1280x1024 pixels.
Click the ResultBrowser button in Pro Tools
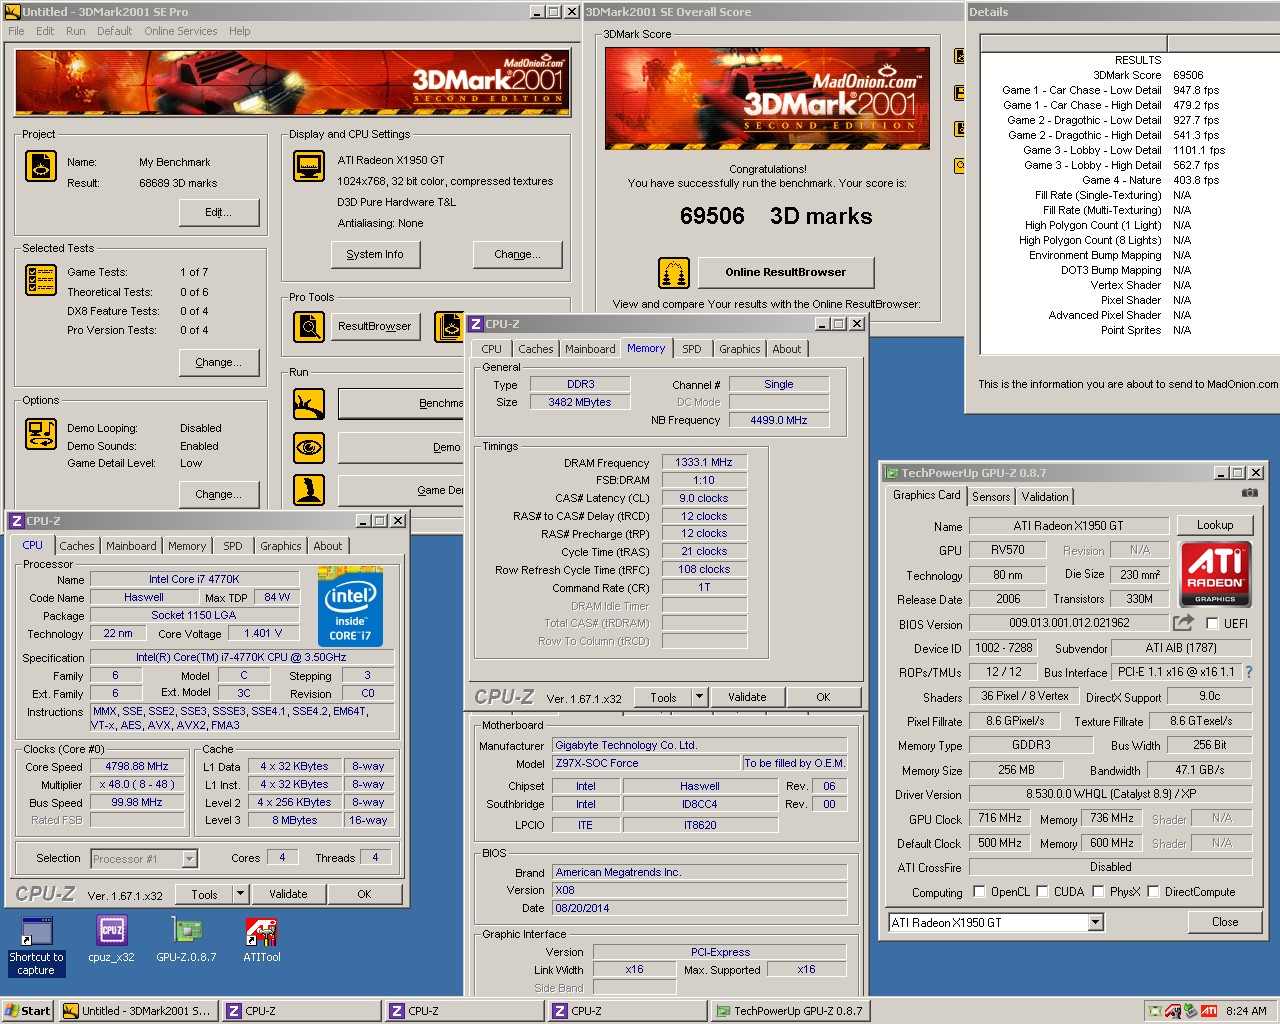click(374, 326)
